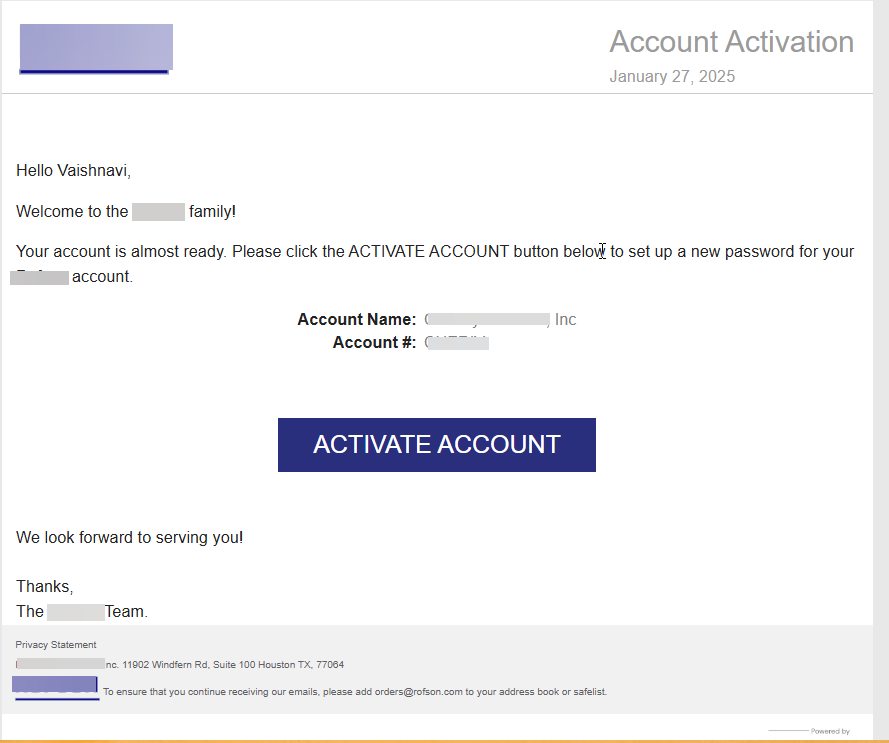Click the Powered by text
This screenshot has height=743, width=889.
point(830,731)
